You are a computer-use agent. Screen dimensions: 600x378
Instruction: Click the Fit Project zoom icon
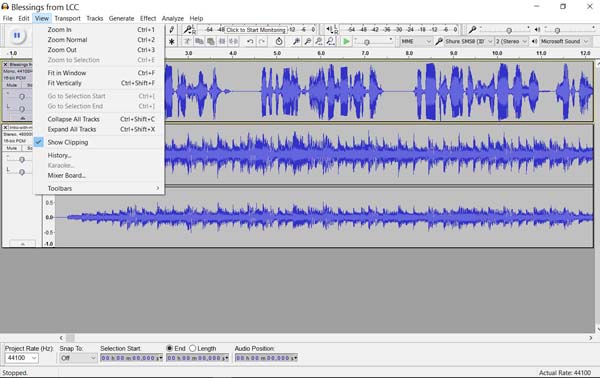[330, 41]
